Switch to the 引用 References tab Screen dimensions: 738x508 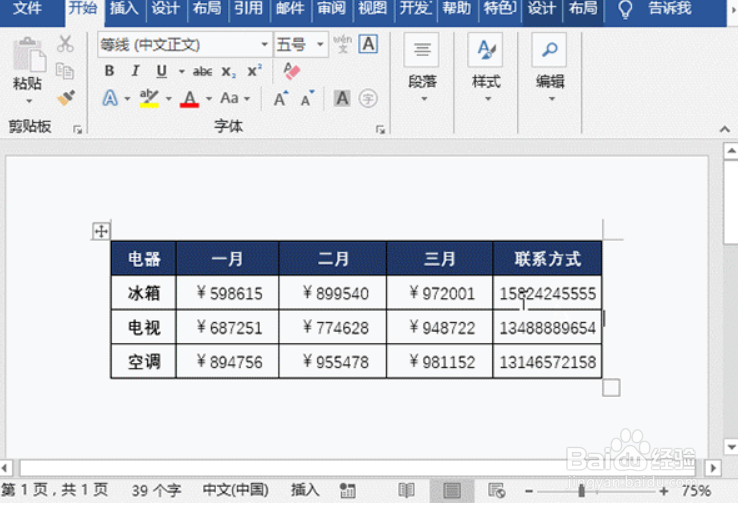[249, 8]
